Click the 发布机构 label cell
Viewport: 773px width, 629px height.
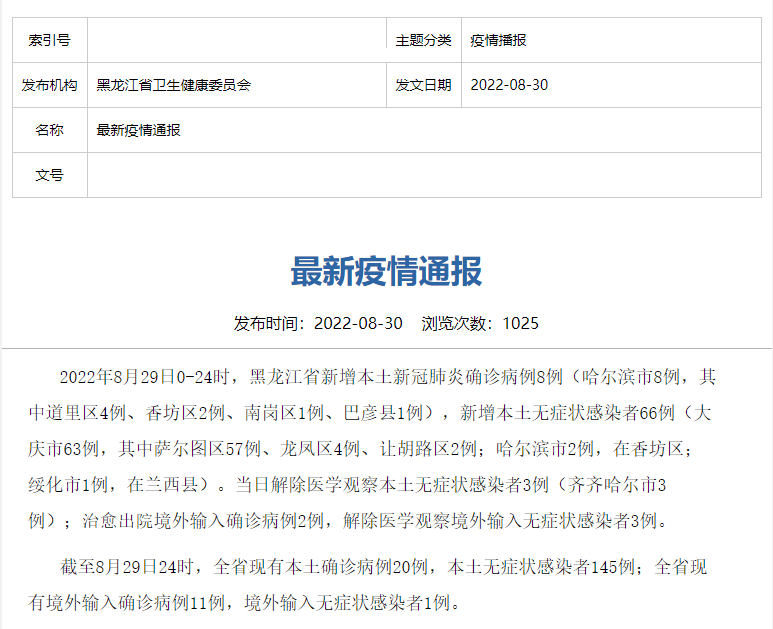[50, 85]
